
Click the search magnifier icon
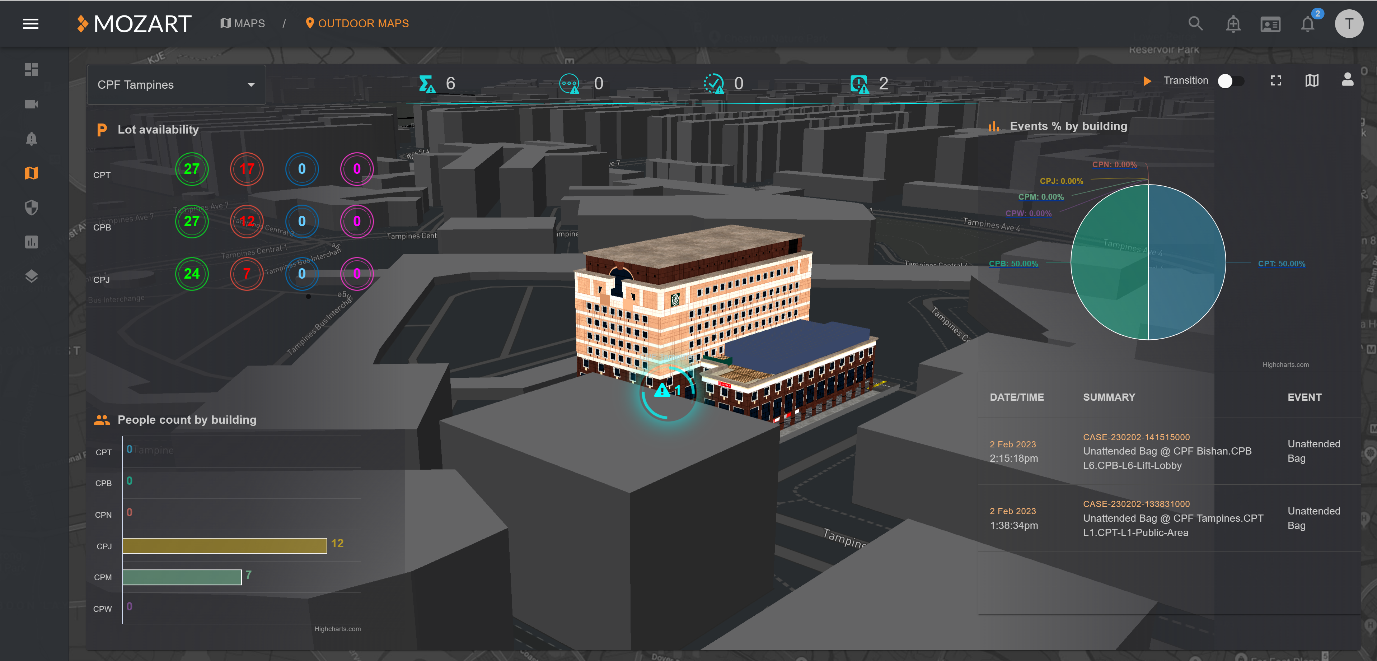[1196, 24]
